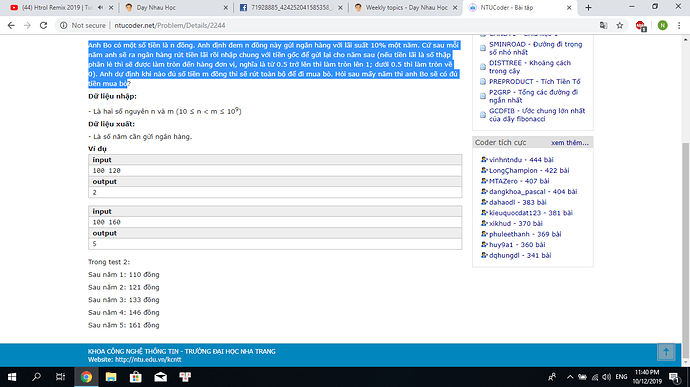Open Google Translate page icon

603,26
